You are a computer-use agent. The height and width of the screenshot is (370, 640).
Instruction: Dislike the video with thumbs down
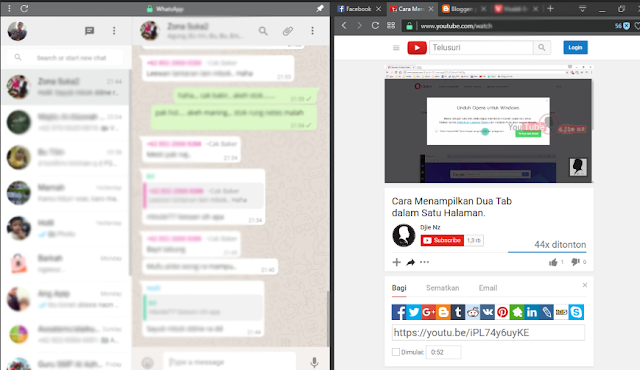pos(575,262)
